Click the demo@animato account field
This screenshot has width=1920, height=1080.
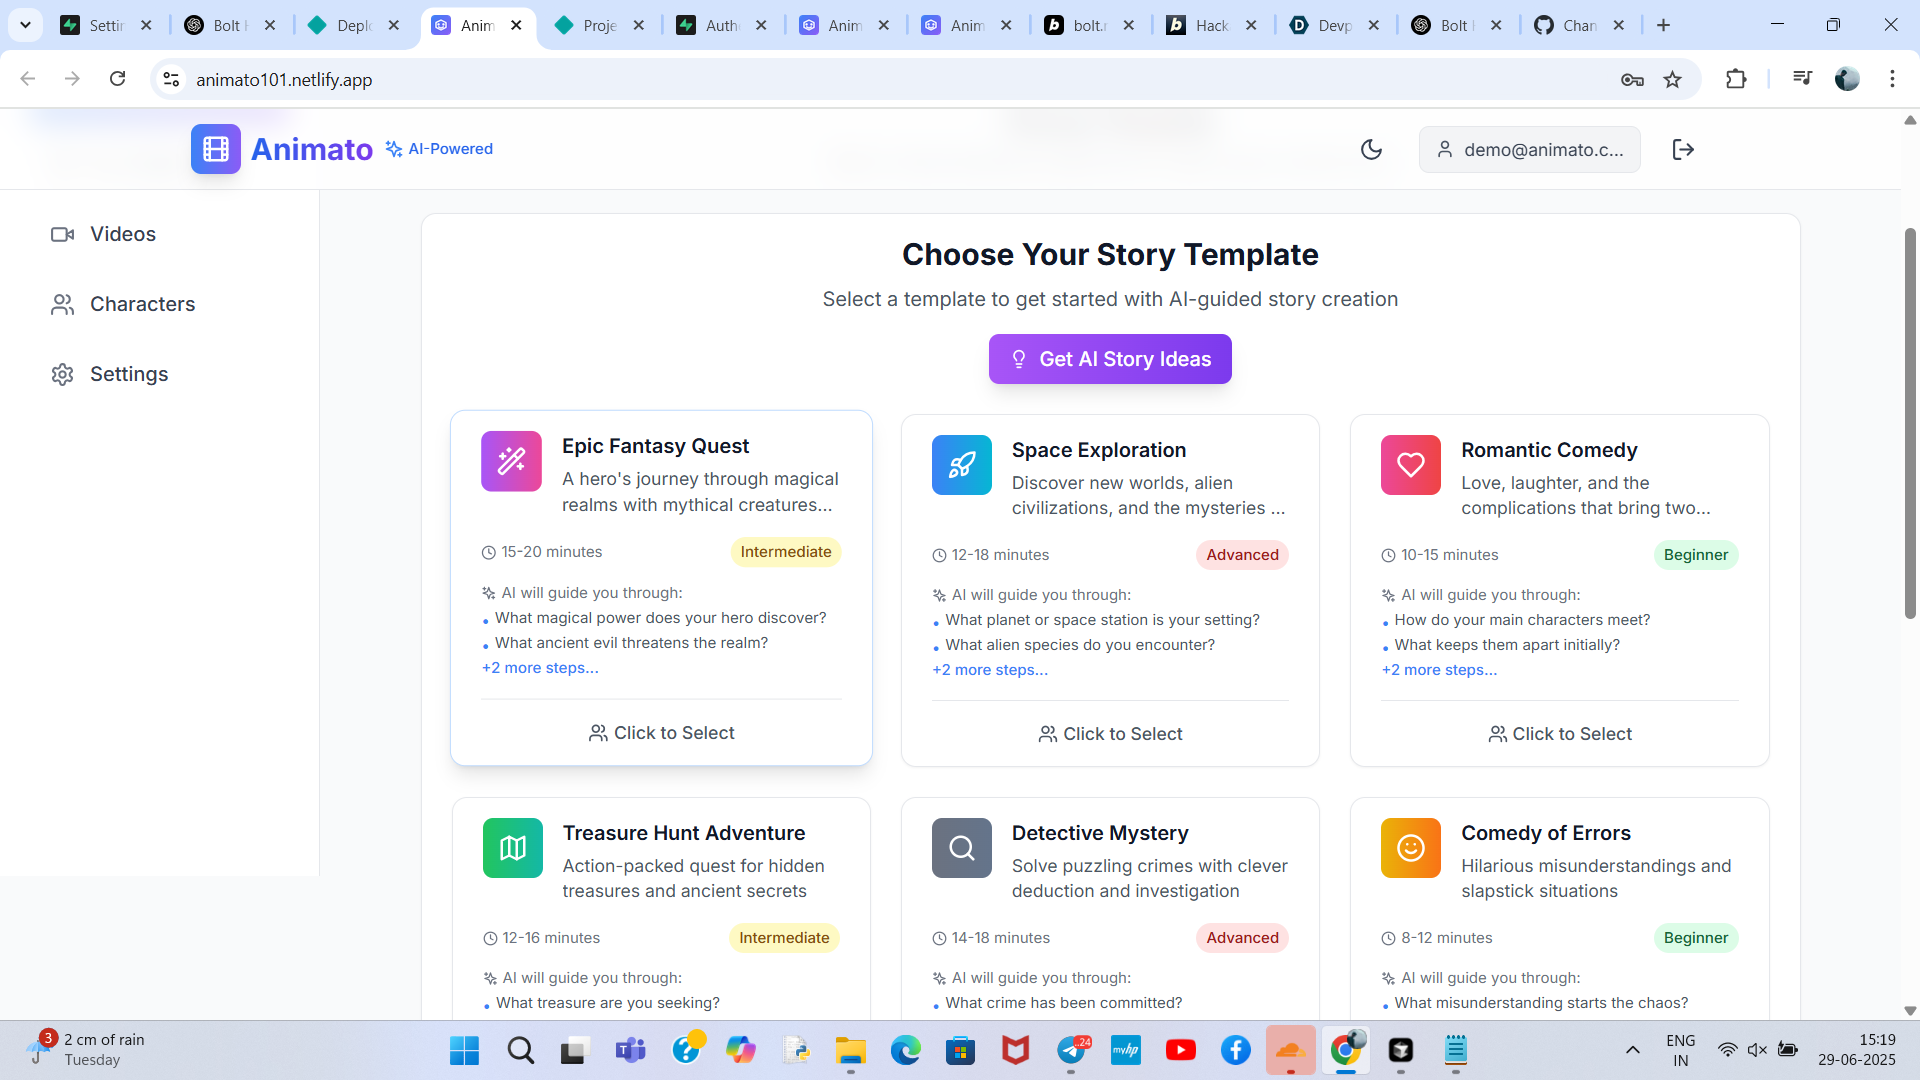[1529, 149]
